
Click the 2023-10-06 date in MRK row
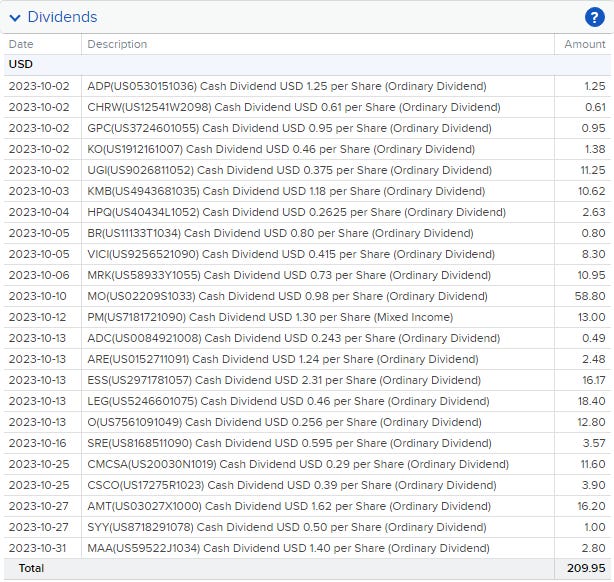pos(39,275)
